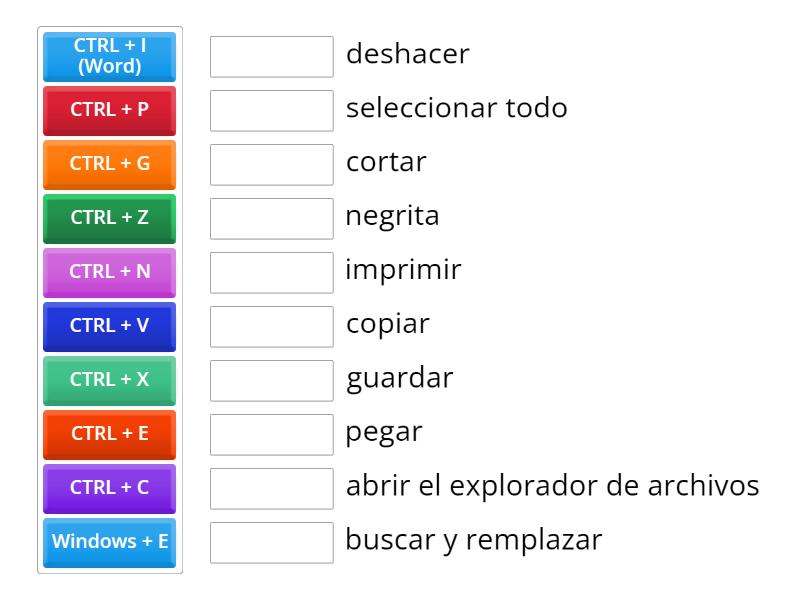Select the CTRL + Z tile
Image resolution: width=800 pixels, height=600 pixels.
coord(109,218)
